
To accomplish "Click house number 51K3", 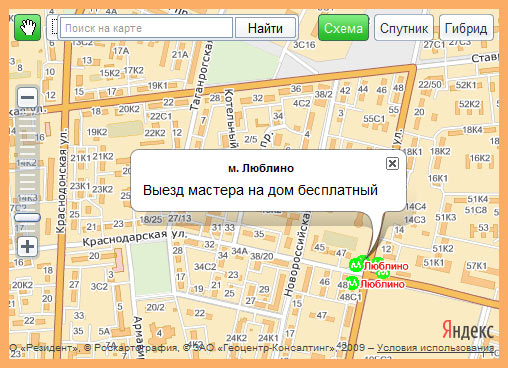I will 446,217.
